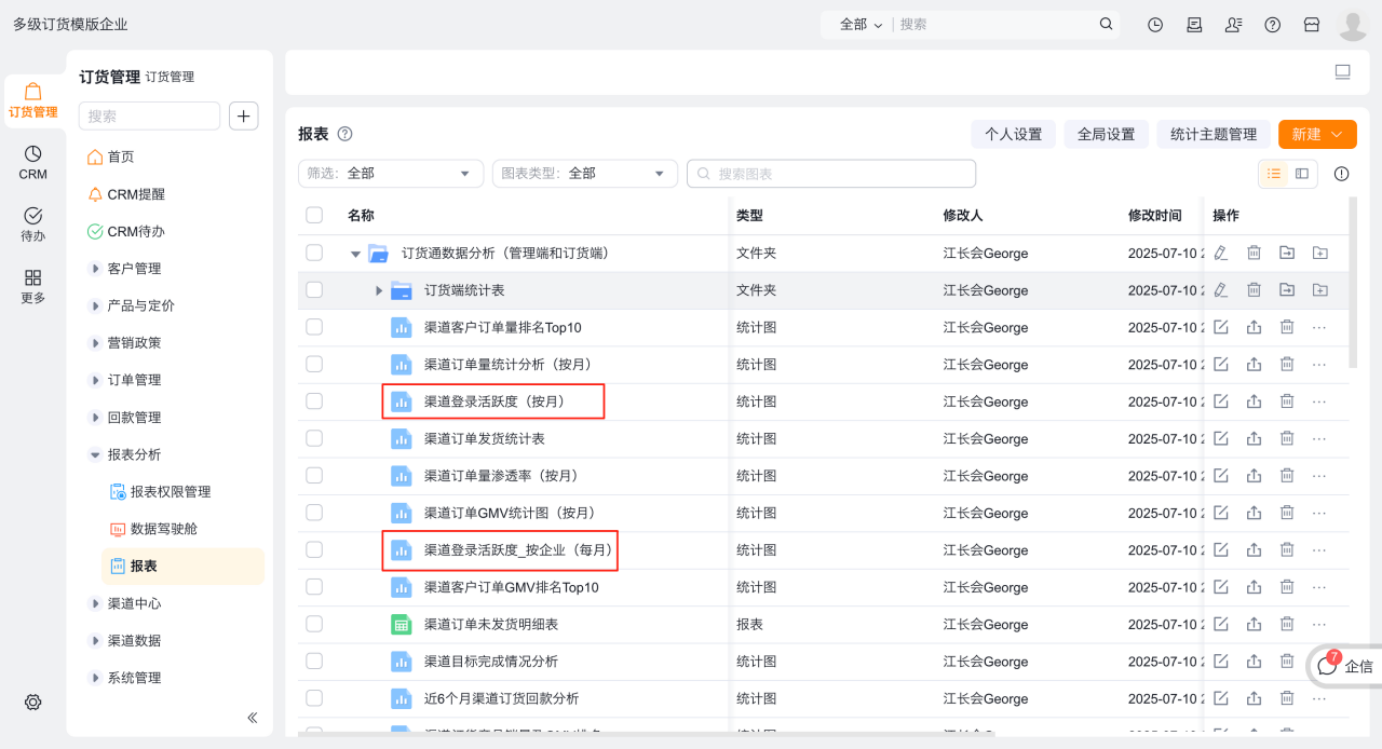
Task: Open the help question mark icon
Action: pos(1272,25)
